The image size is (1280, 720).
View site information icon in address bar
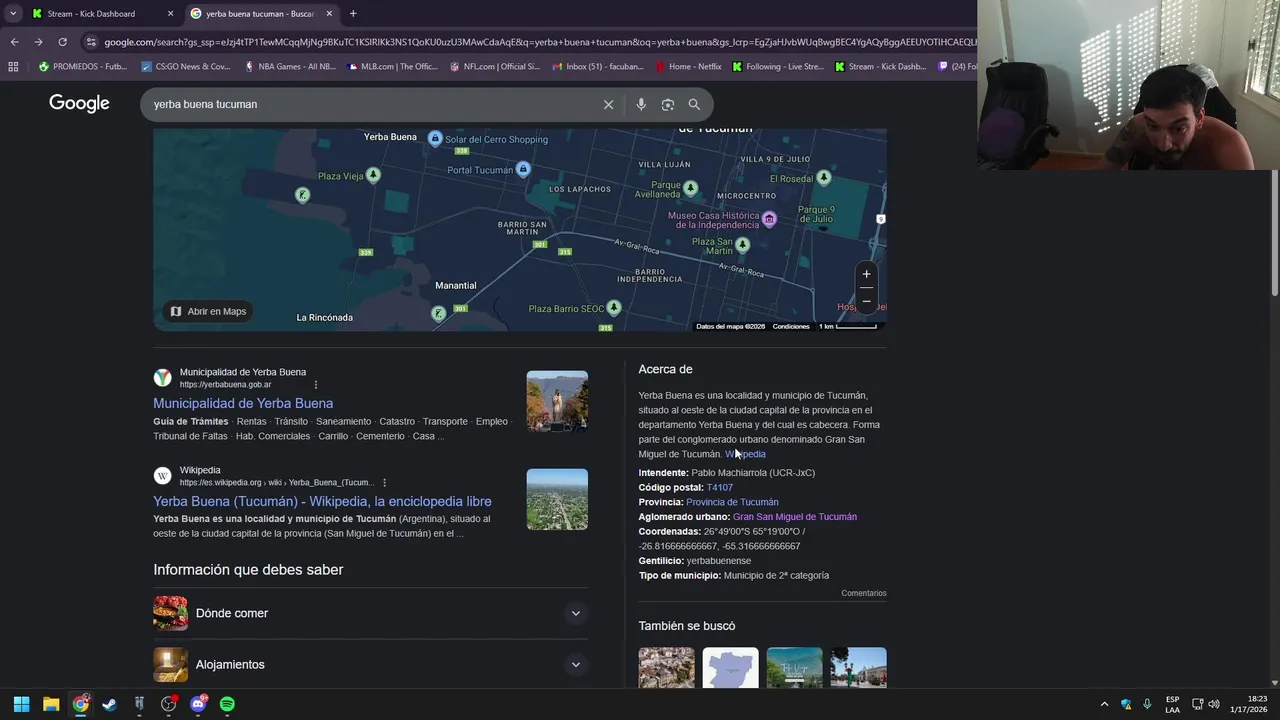[x=91, y=42]
